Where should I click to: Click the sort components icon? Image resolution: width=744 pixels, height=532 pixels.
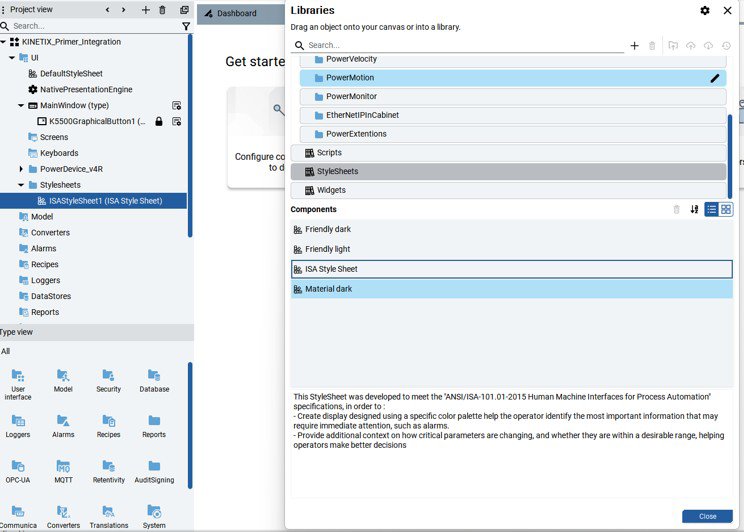coord(694,209)
